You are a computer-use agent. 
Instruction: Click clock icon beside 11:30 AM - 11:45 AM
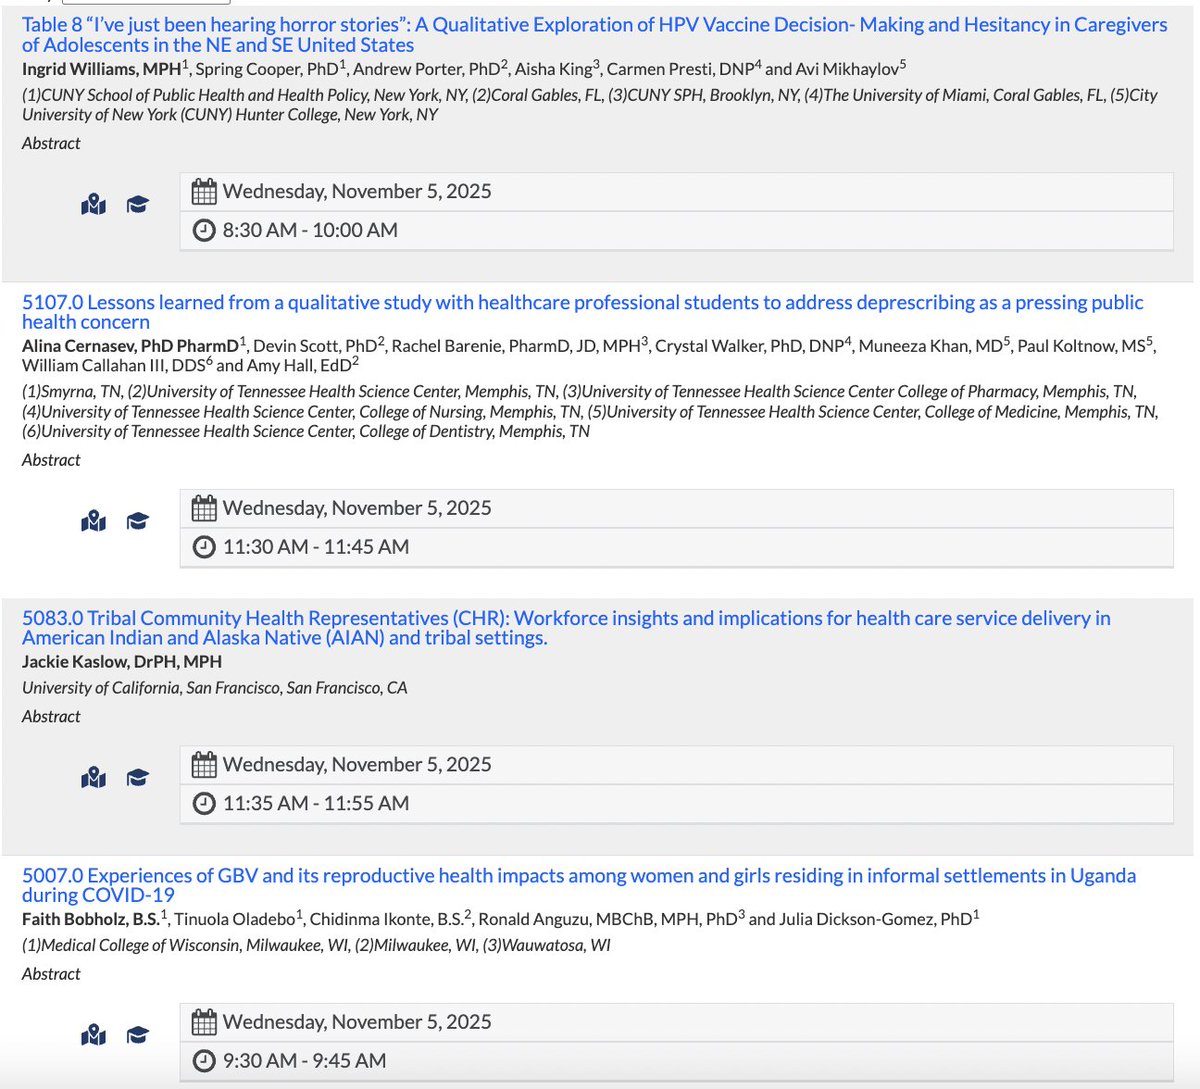(x=204, y=547)
